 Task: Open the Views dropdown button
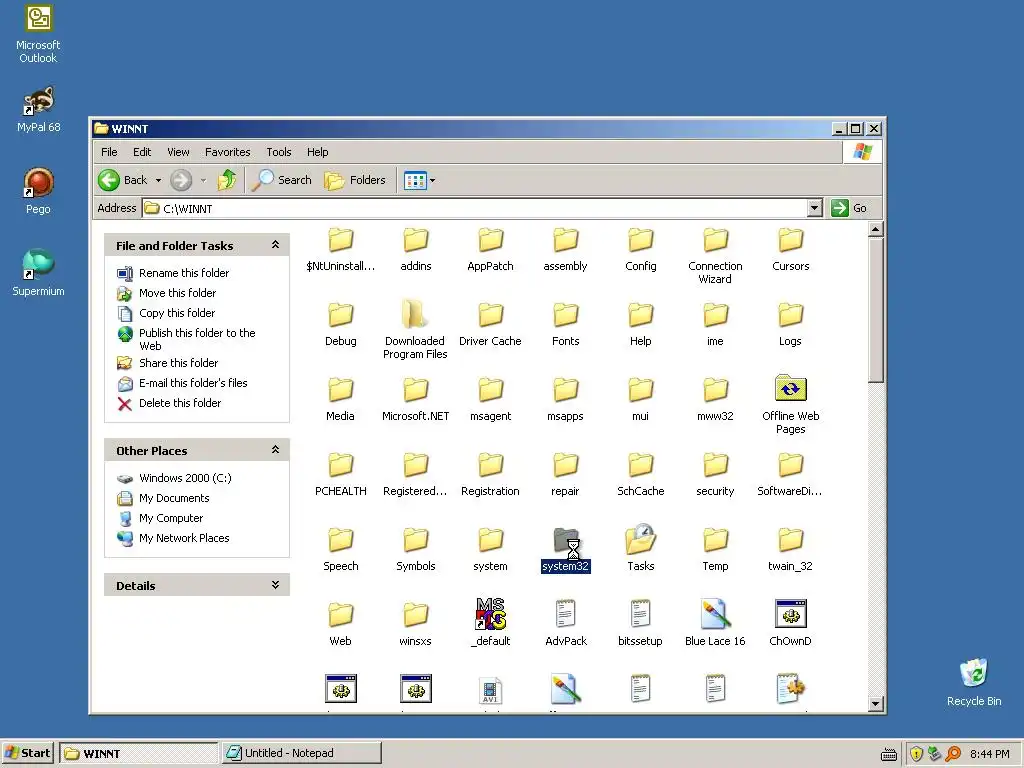pos(419,180)
